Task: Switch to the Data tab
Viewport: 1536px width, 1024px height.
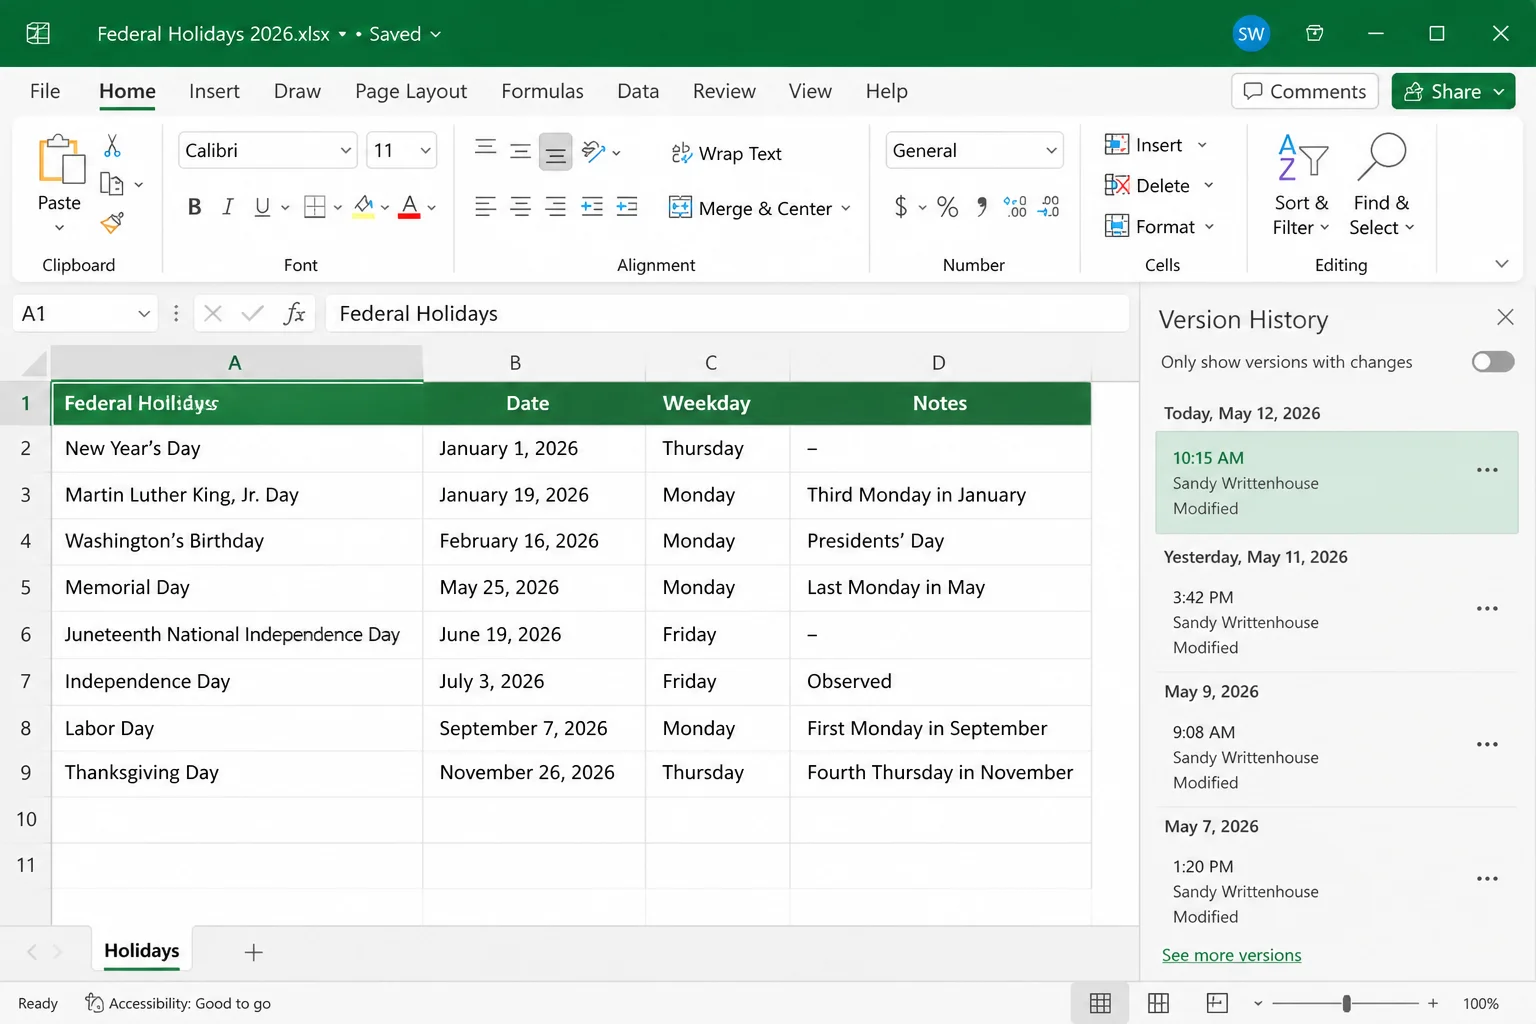Action: point(638,91)
